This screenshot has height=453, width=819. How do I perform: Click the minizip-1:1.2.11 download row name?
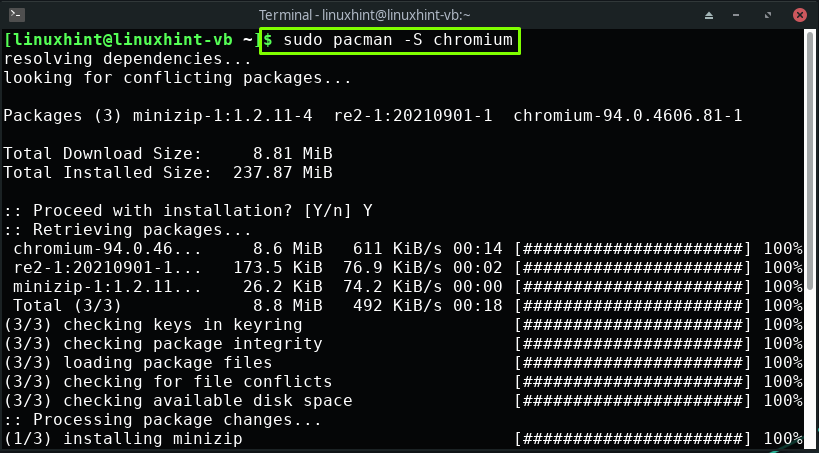(107, 286)
